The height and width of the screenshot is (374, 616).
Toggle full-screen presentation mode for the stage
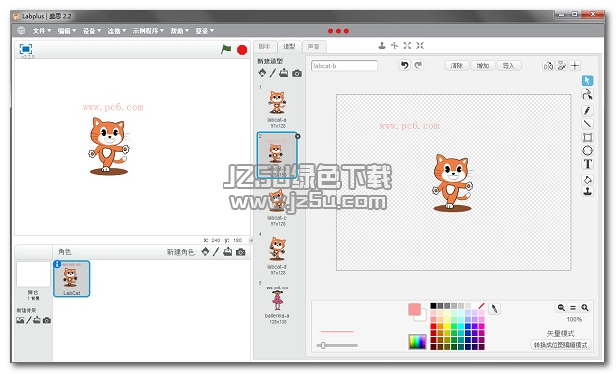pyautogui.click(x=26, y=49)
